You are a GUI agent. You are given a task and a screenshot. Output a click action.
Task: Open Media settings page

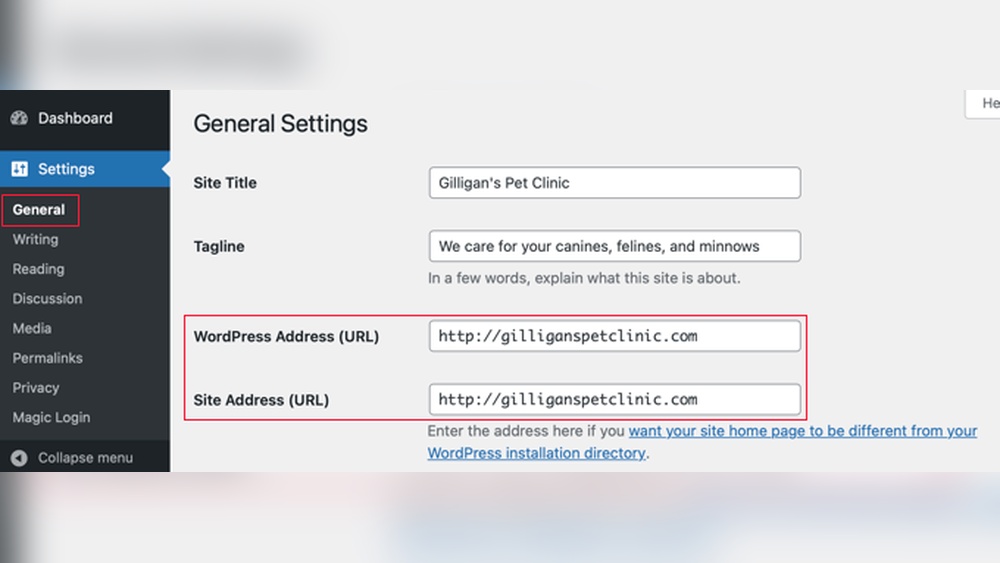pyautogui.click(x=32, y=328)
